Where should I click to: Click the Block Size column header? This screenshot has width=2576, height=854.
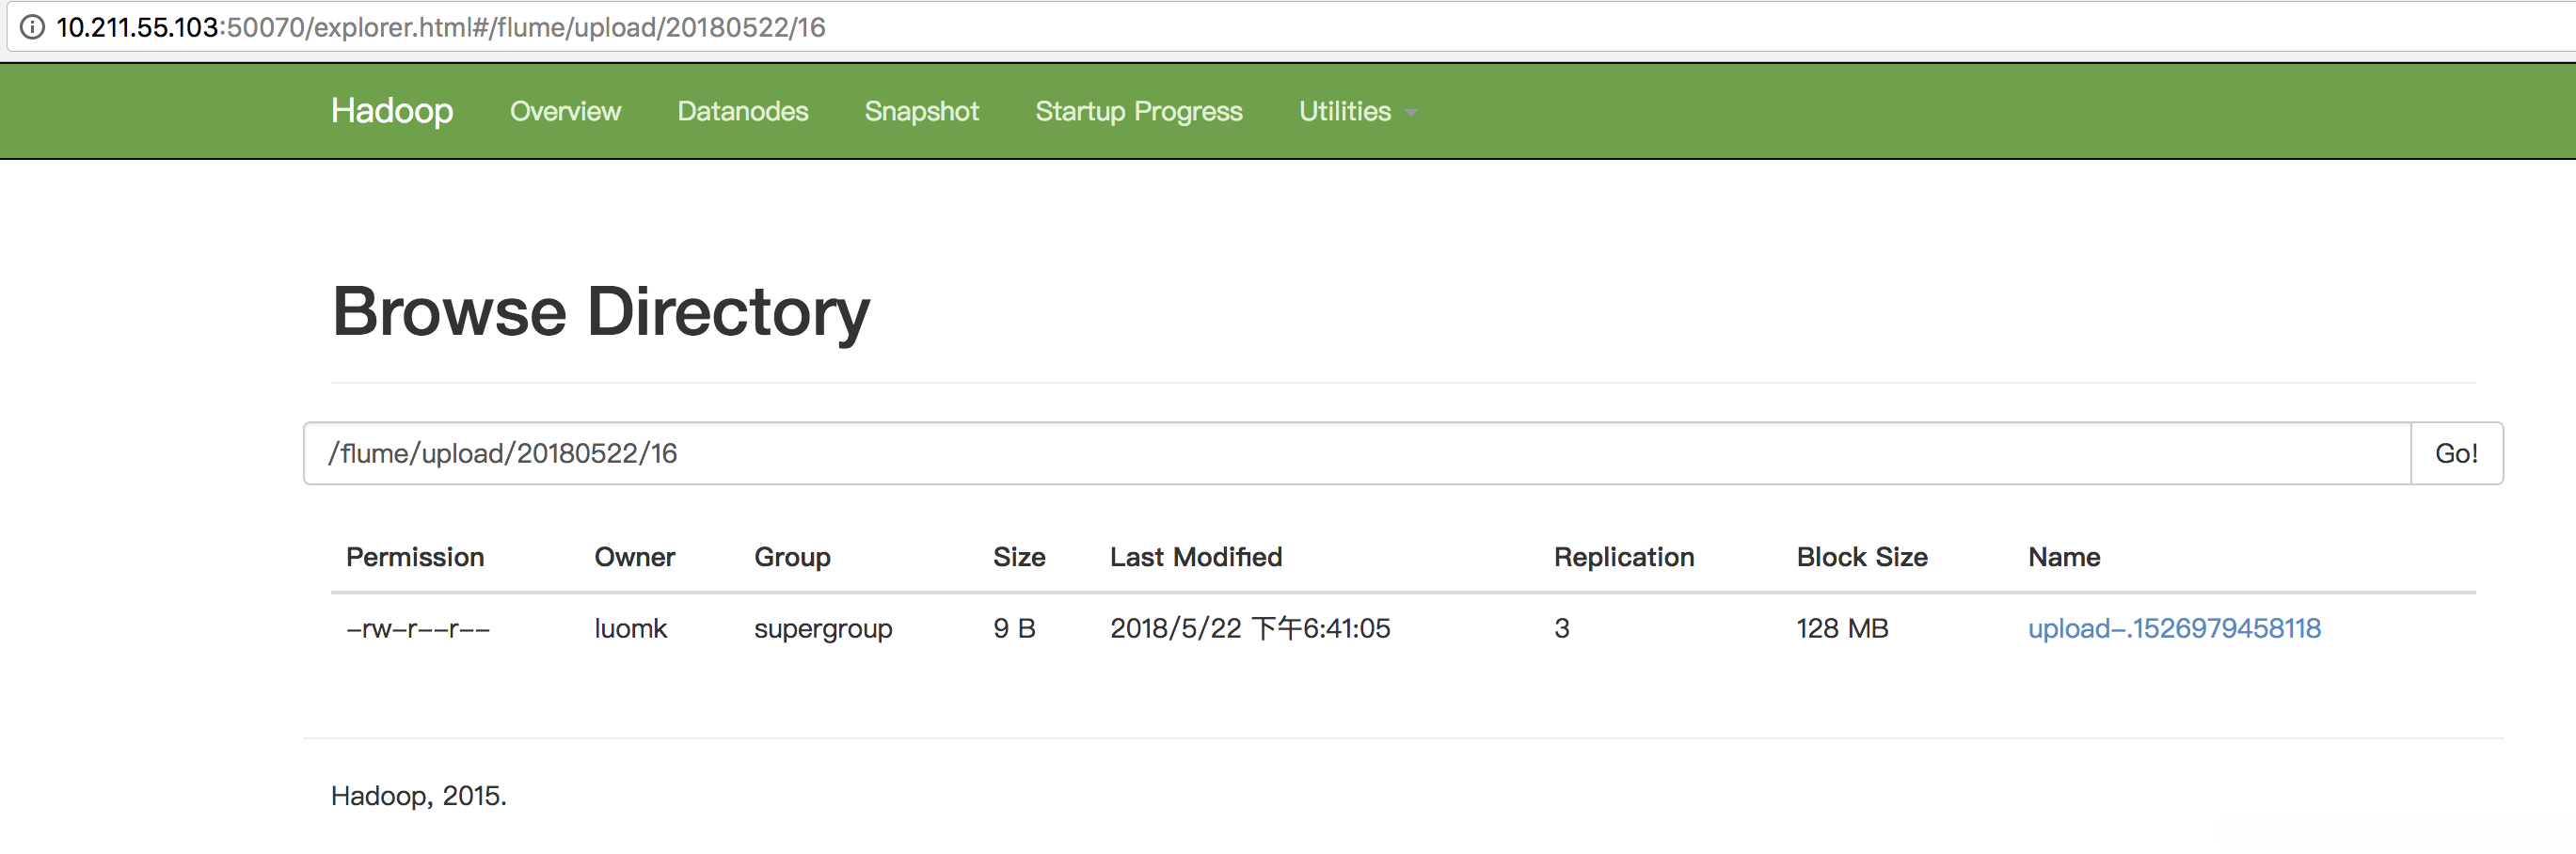pos(1861,557)
